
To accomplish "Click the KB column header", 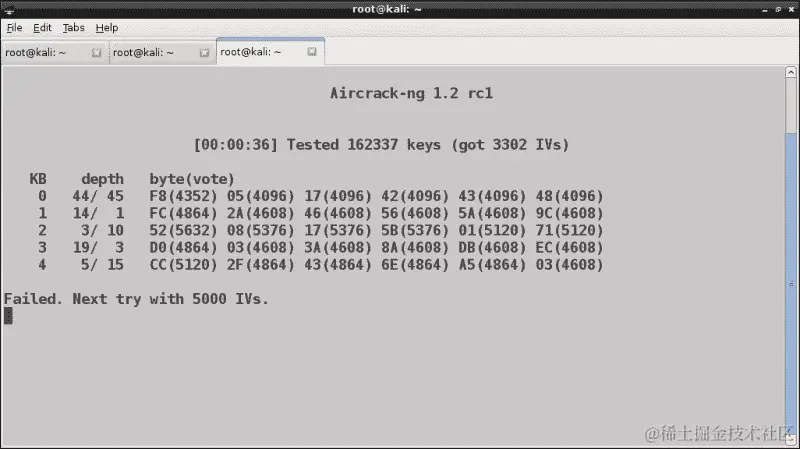I will point(38,179).
